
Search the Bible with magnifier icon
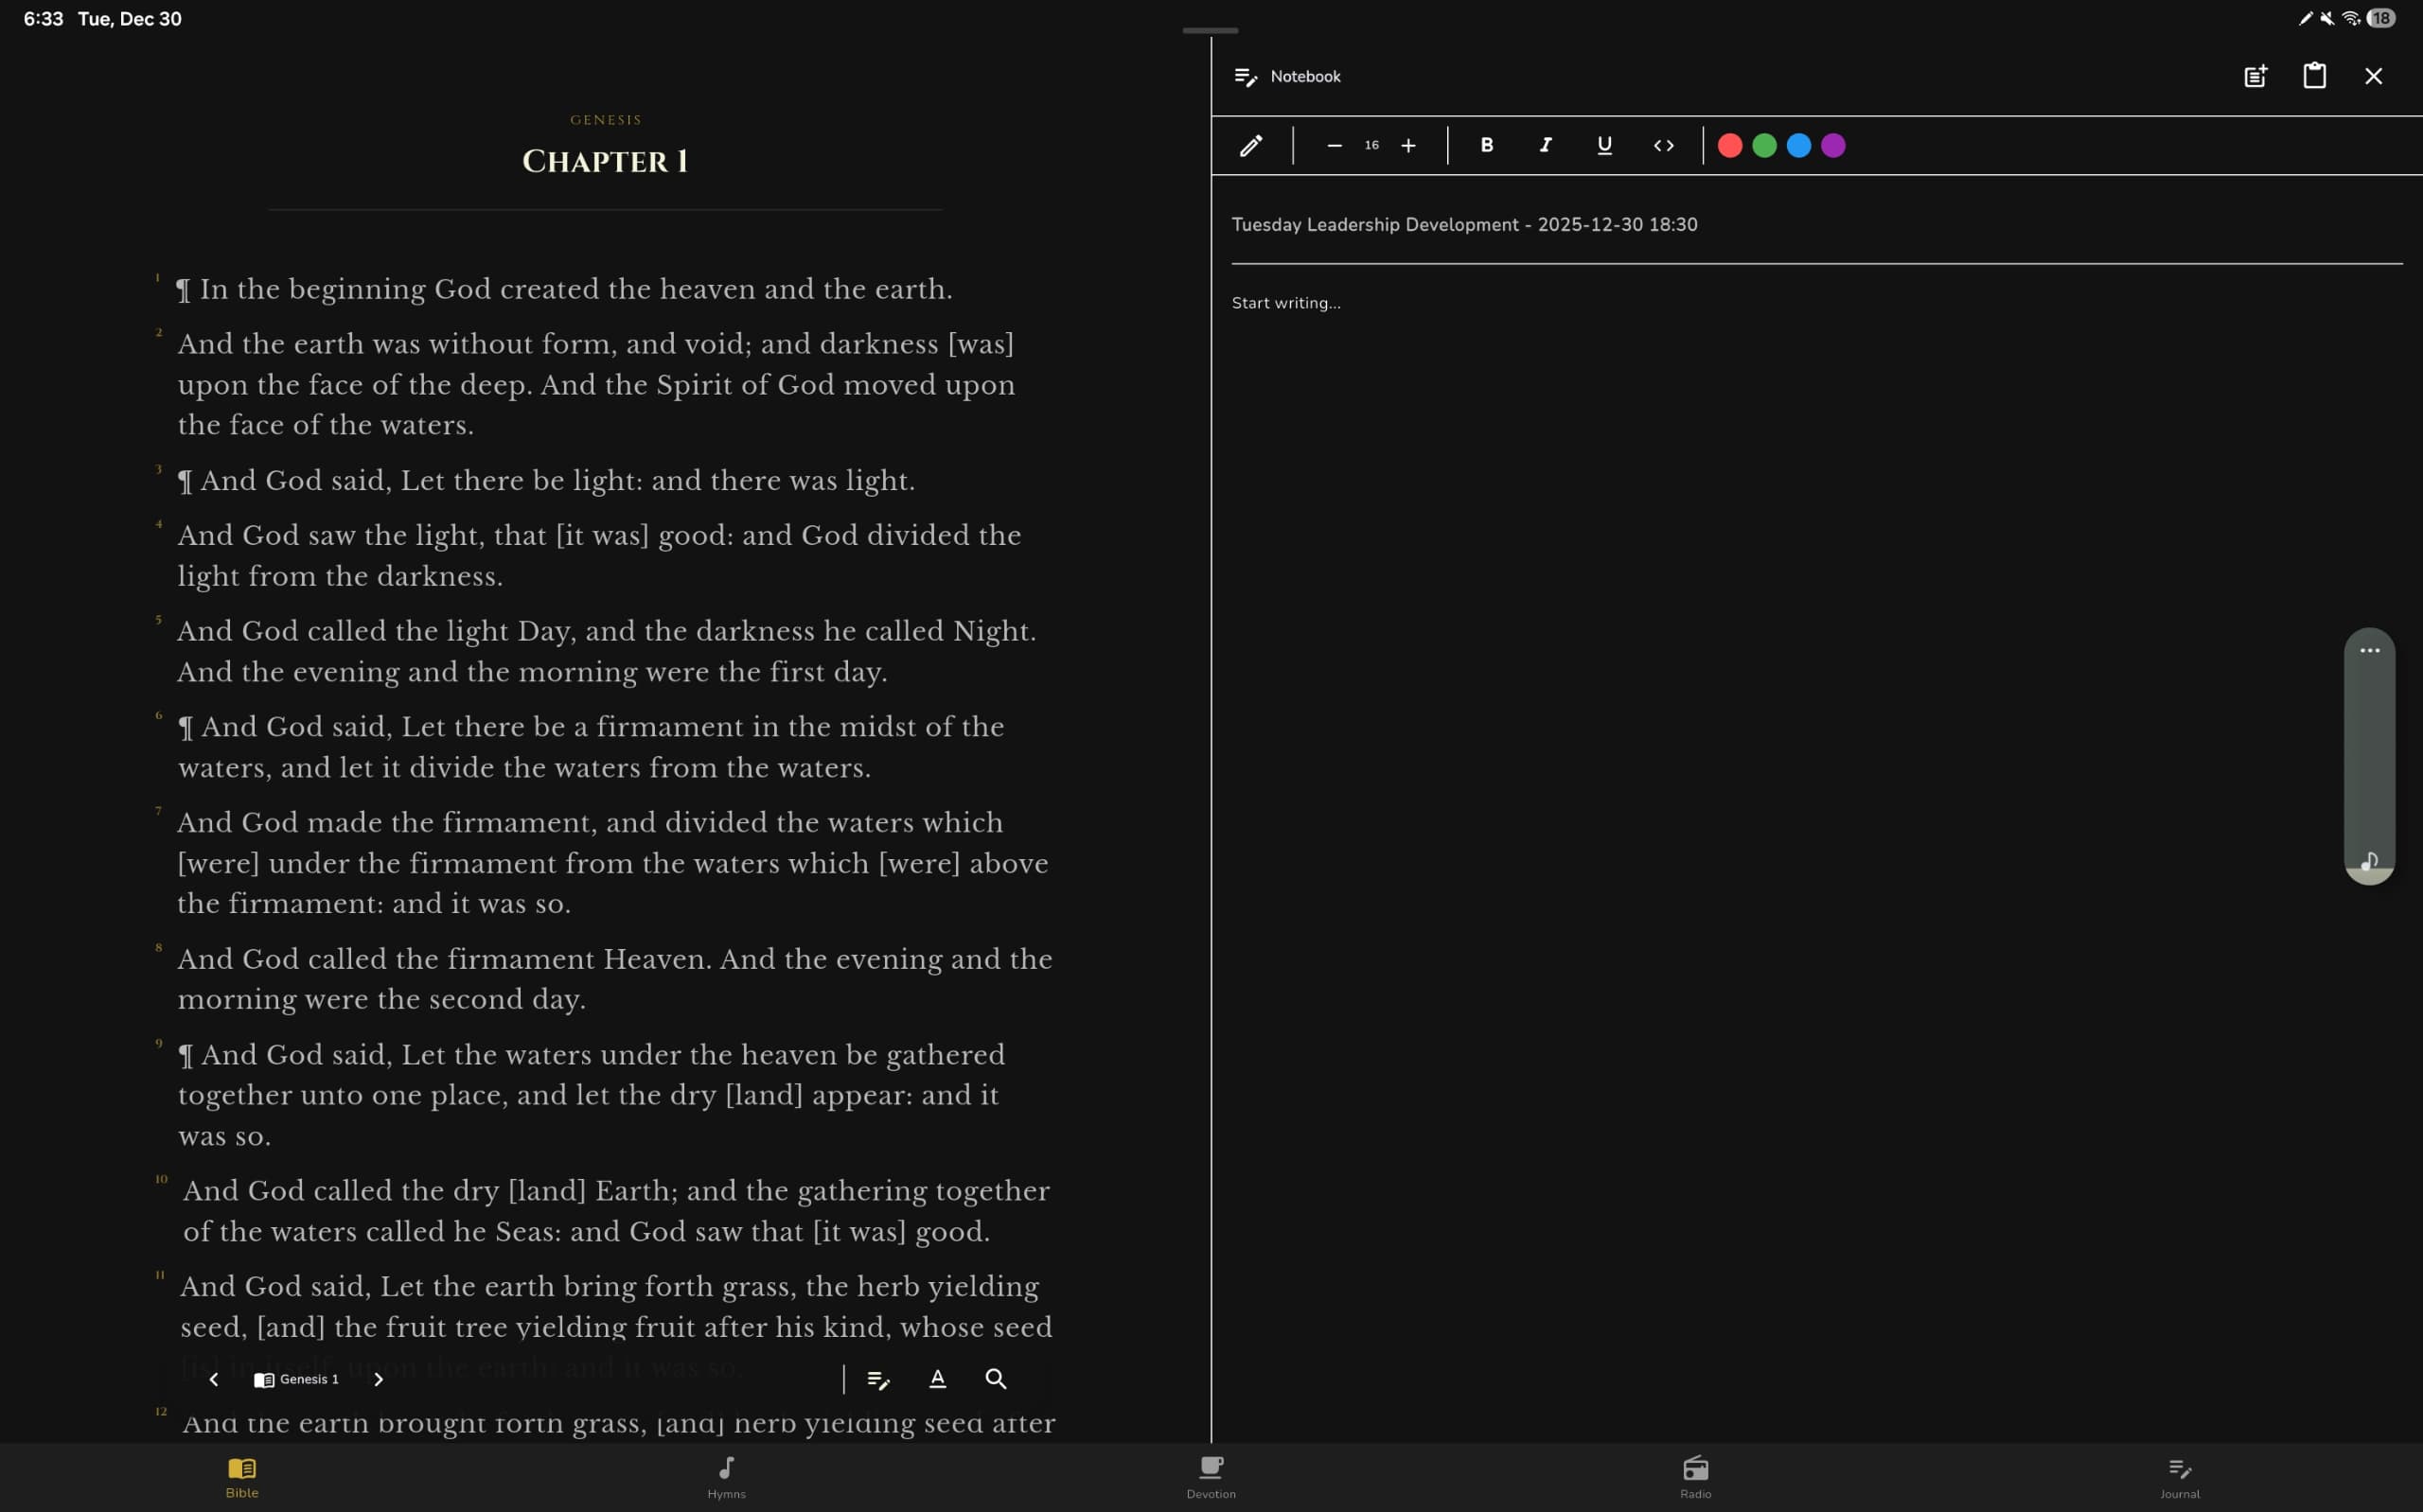pyautogui.click(x=996, y=1379)
